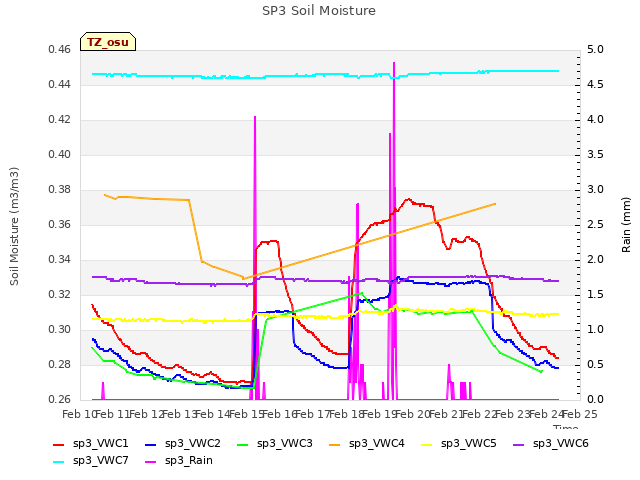Click the magenta sp3_Rain legend swatch
The image size is (640, 480).
(x=151, y=462)
